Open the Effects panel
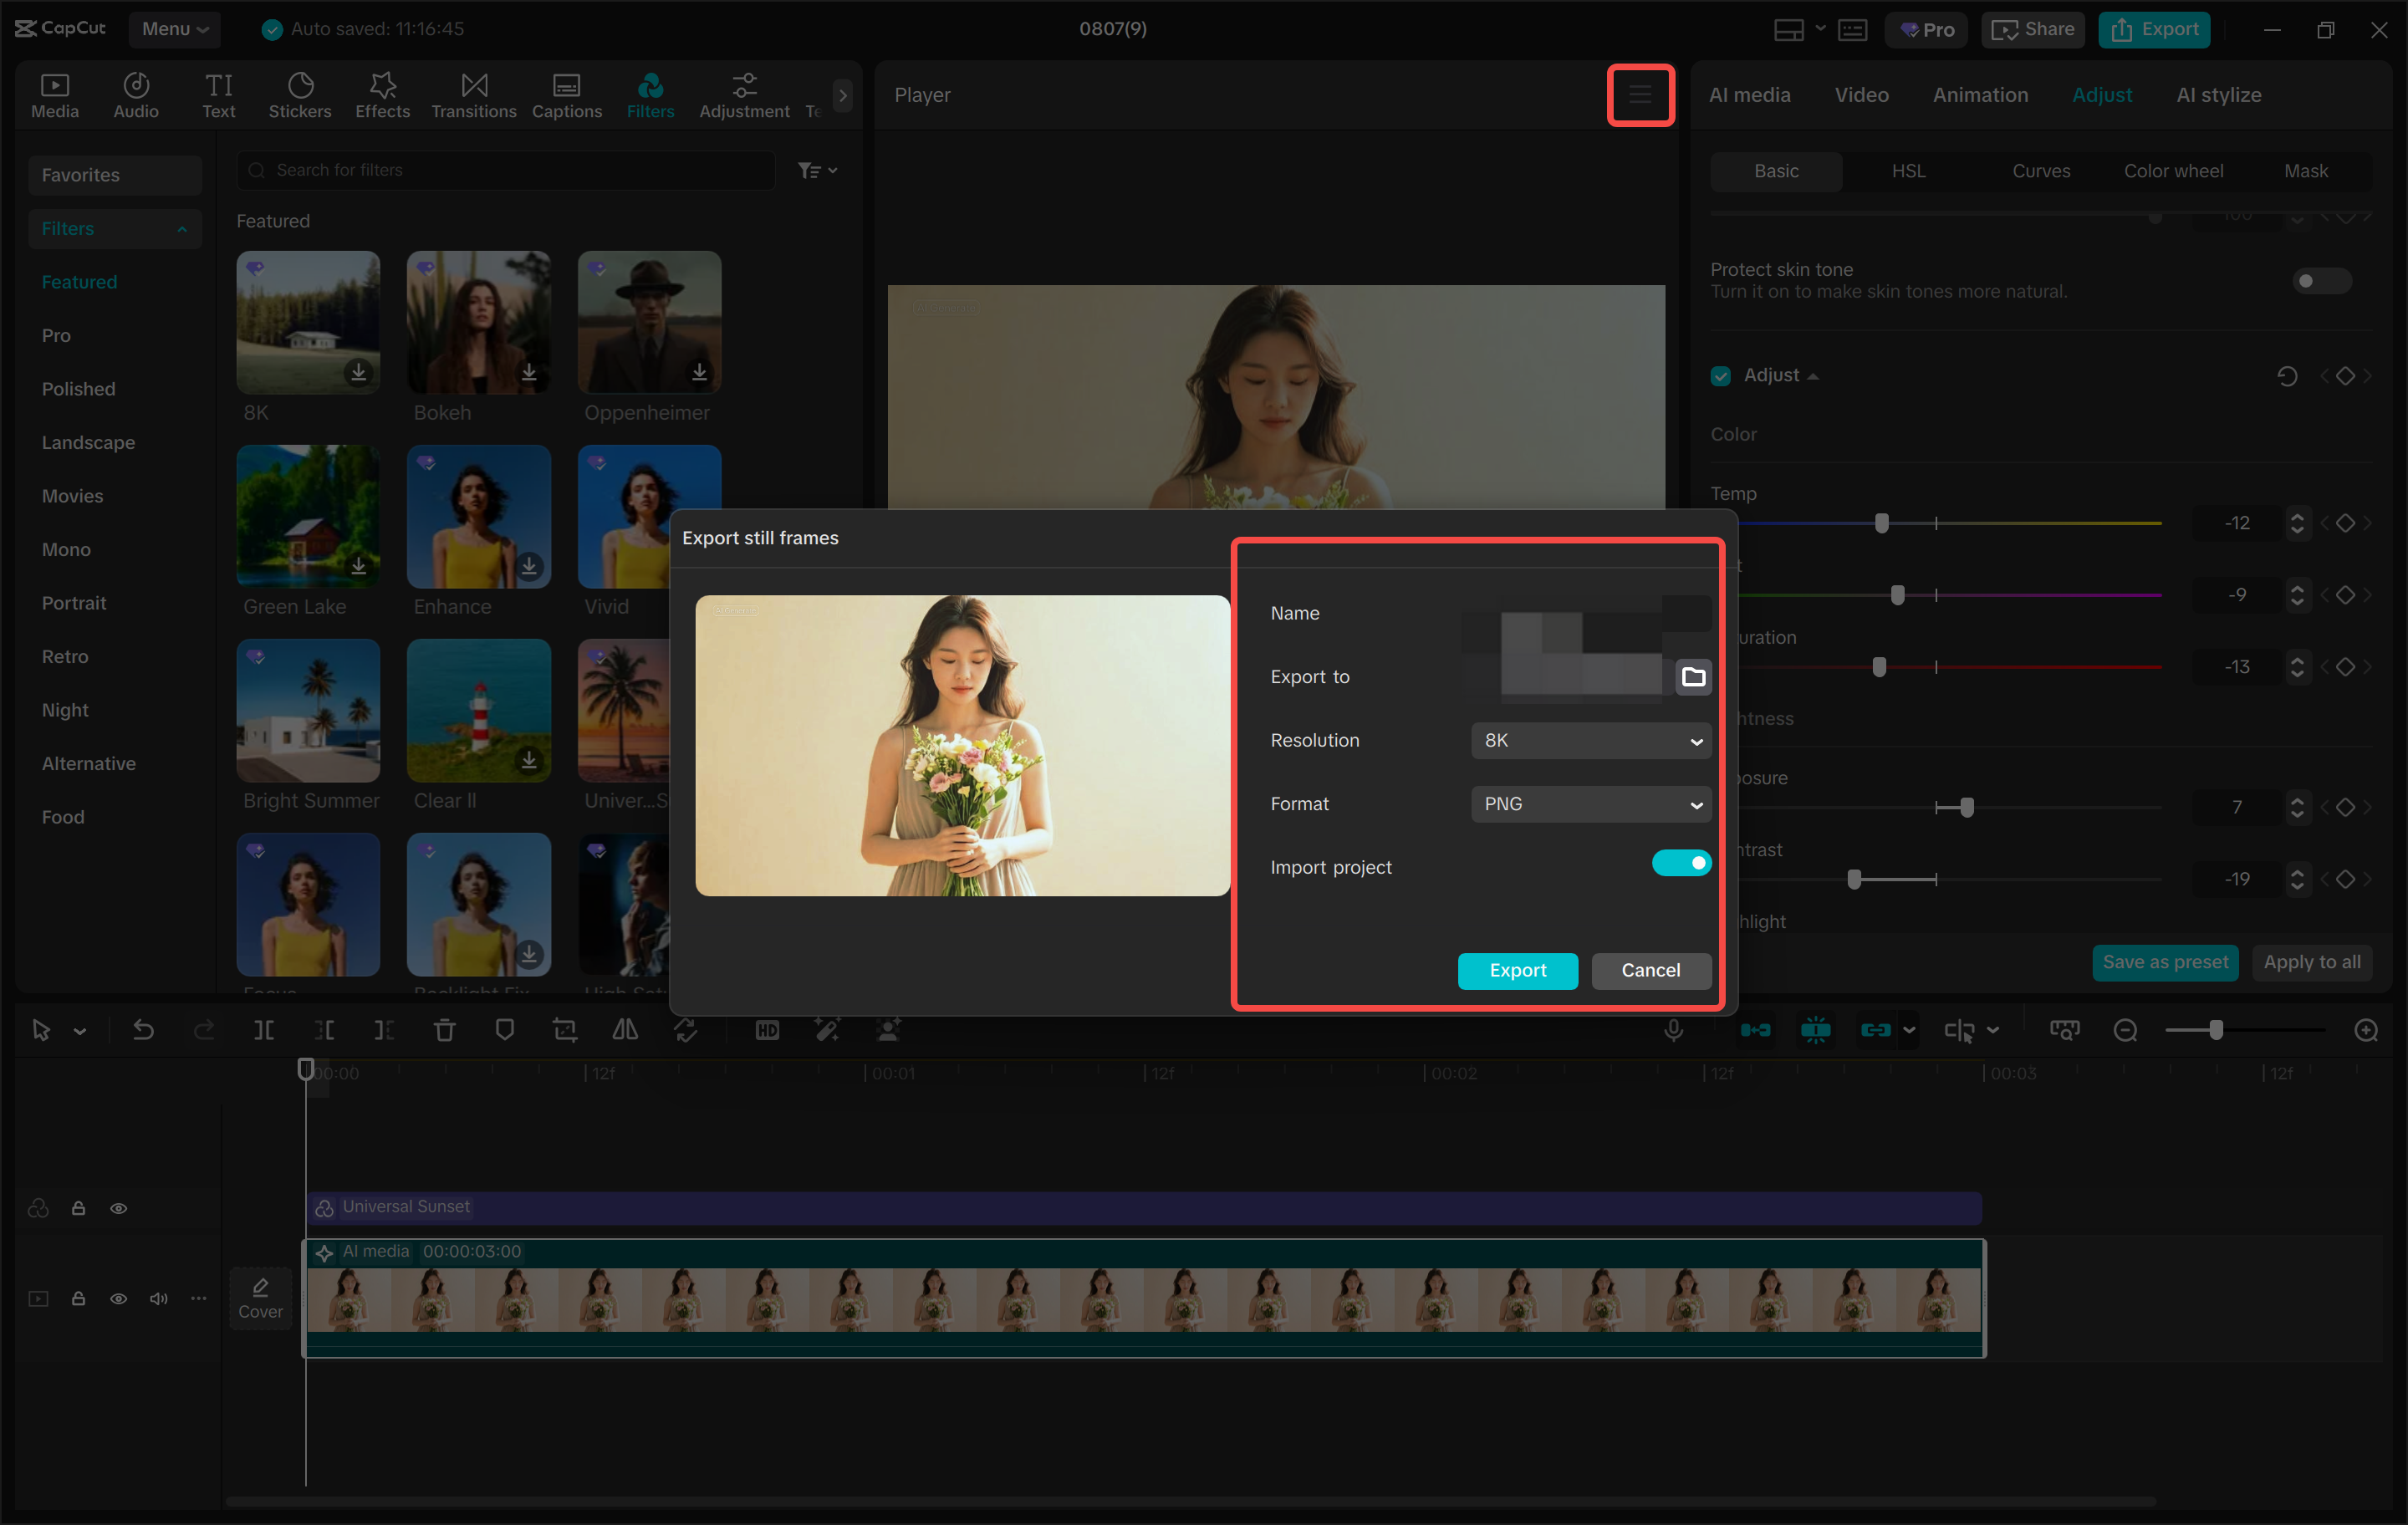The height and width of the screenshot is (1525, 2408). tap(381, 95)
